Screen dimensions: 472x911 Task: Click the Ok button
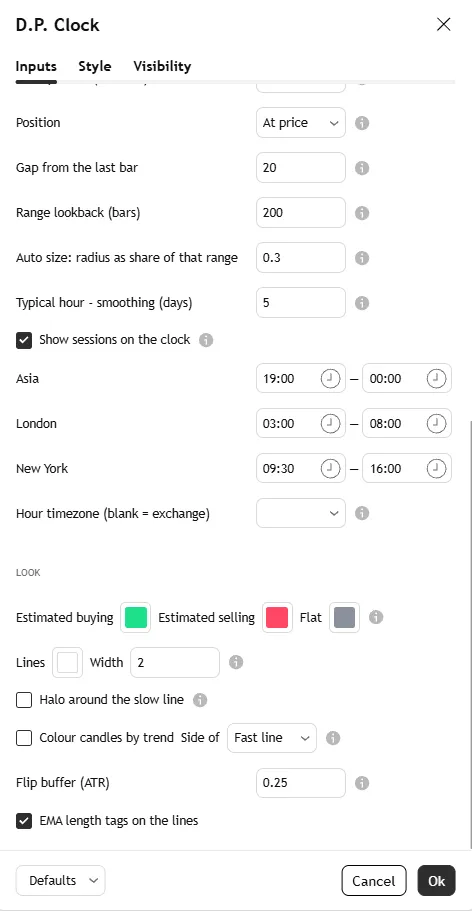pos(437,881)
